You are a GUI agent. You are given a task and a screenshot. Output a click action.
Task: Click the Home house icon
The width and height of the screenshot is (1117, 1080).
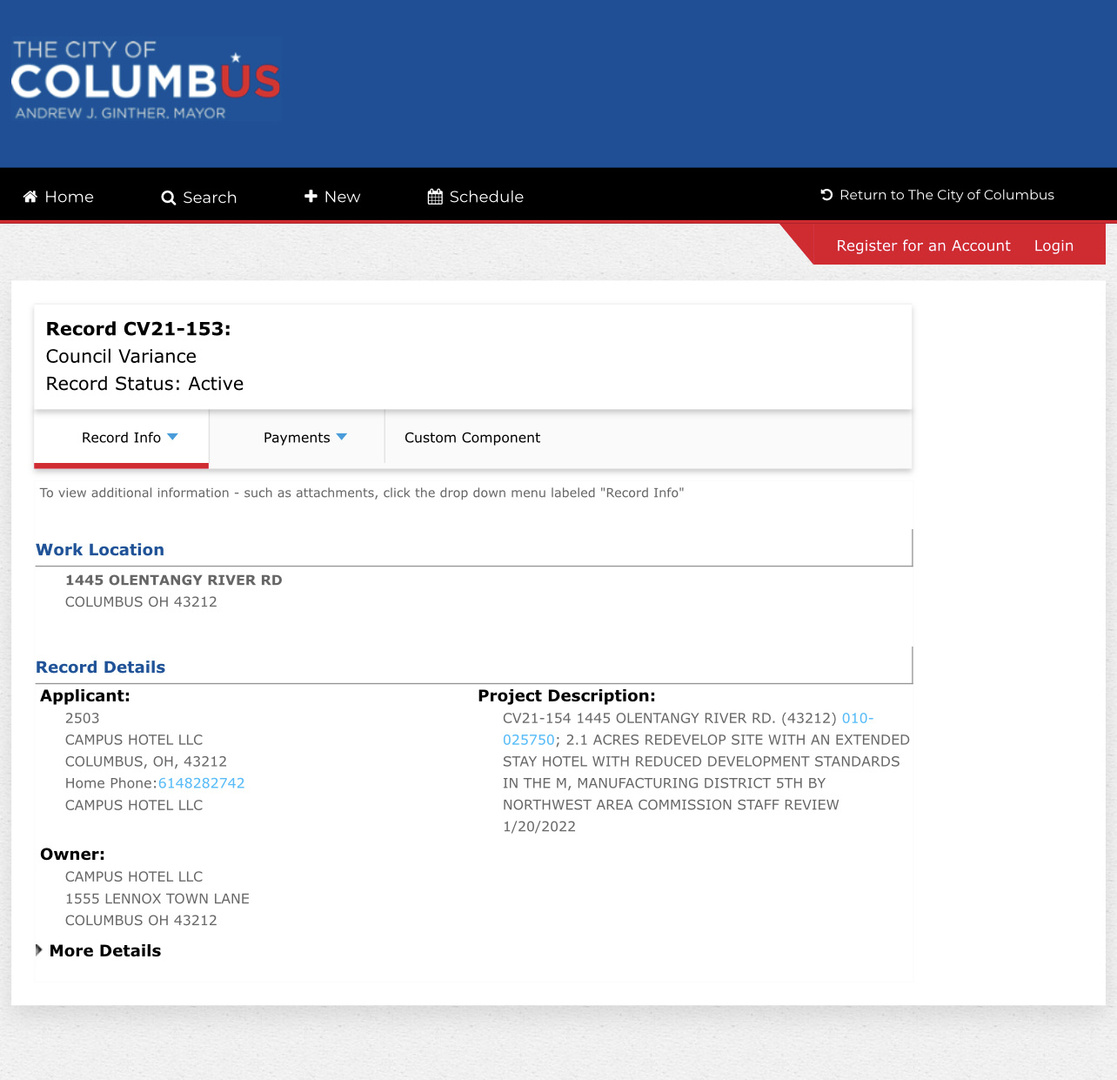30,197
